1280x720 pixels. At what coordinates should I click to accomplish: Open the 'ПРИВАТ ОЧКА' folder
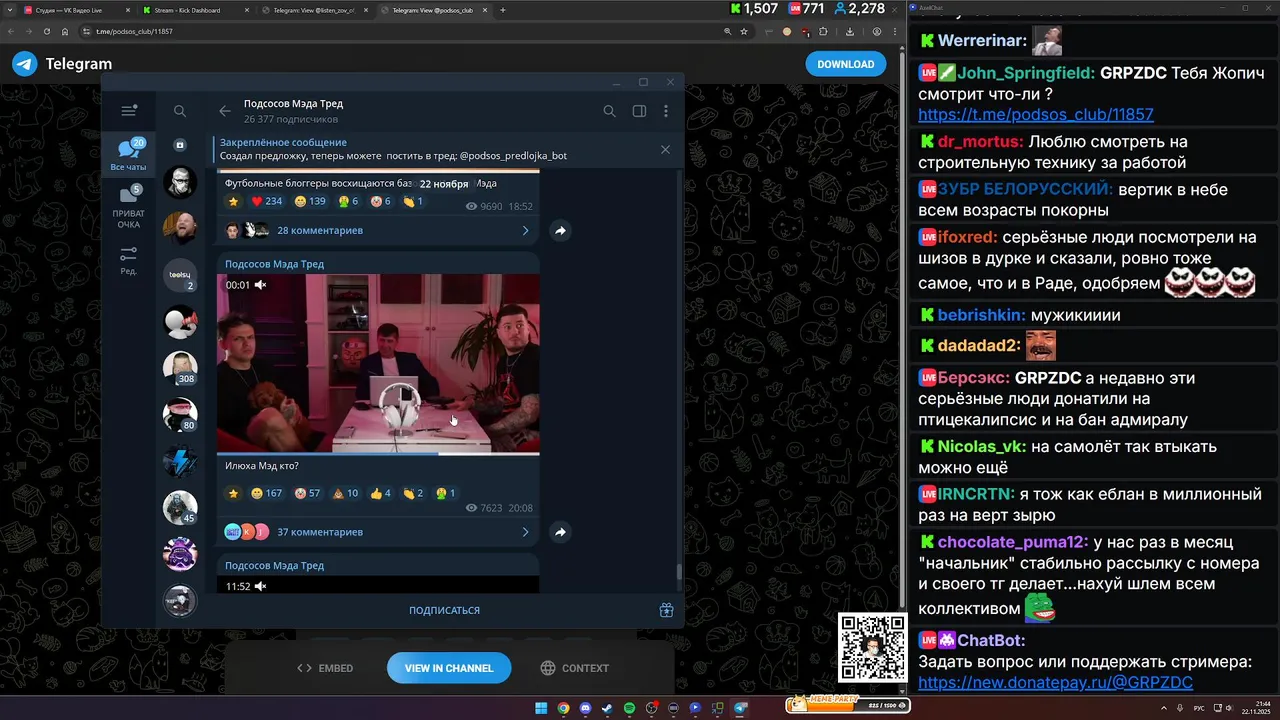129,207
